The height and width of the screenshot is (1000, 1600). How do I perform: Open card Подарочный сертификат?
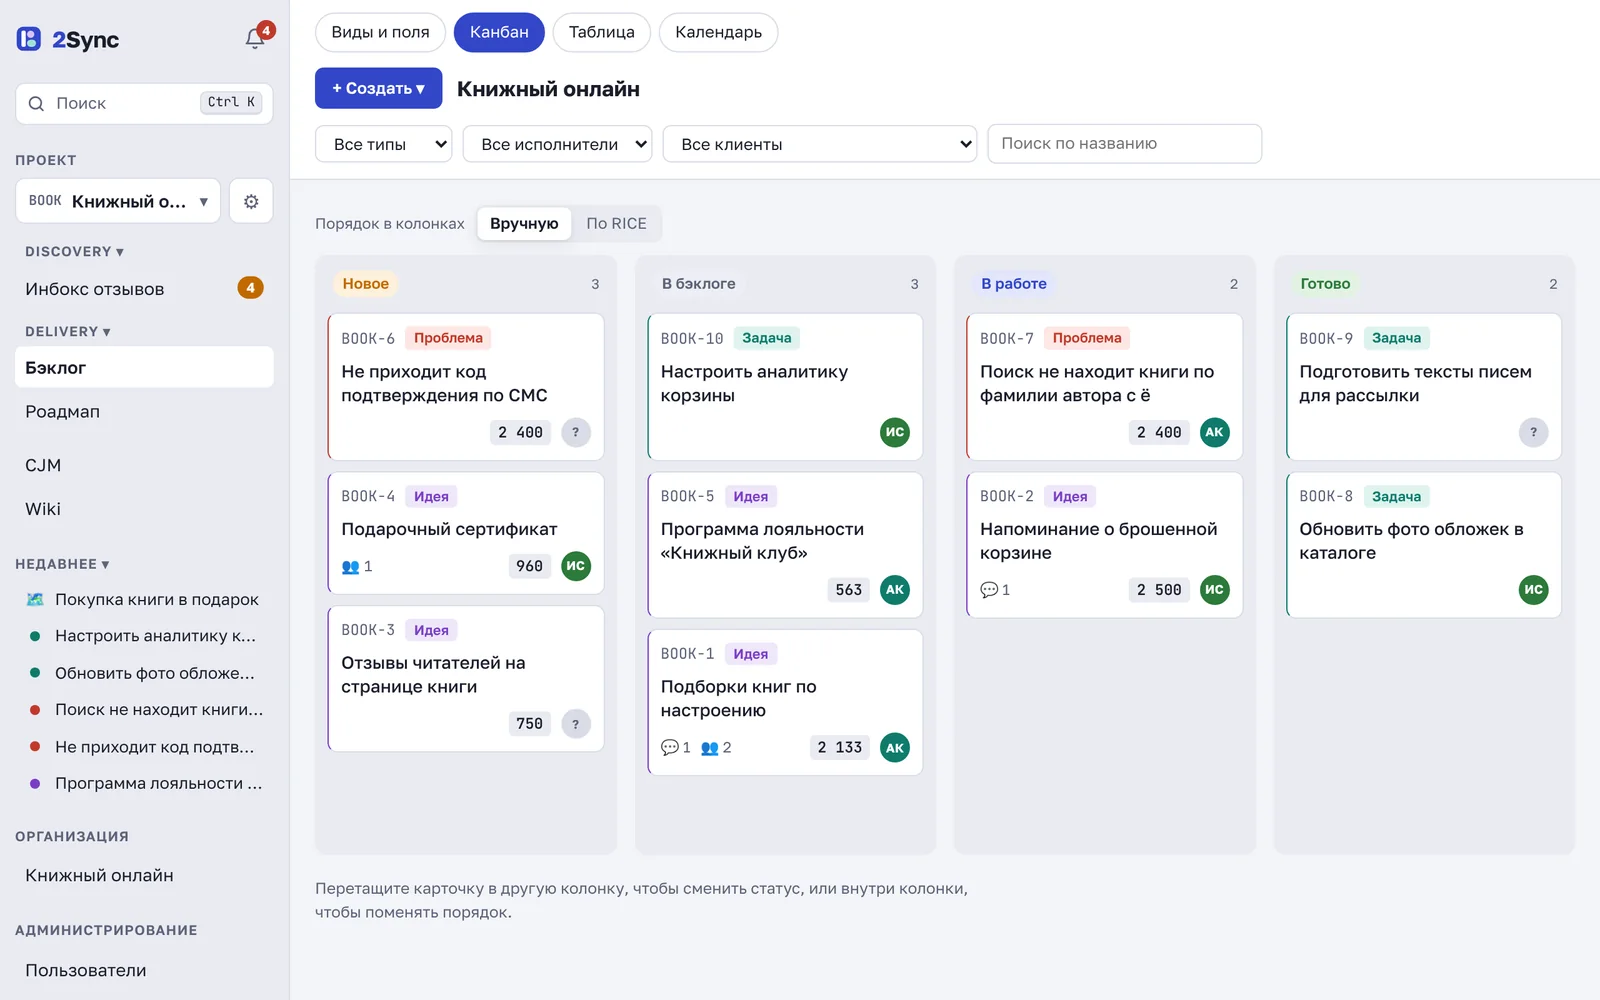pyautogui.click(x=466, y=533)
